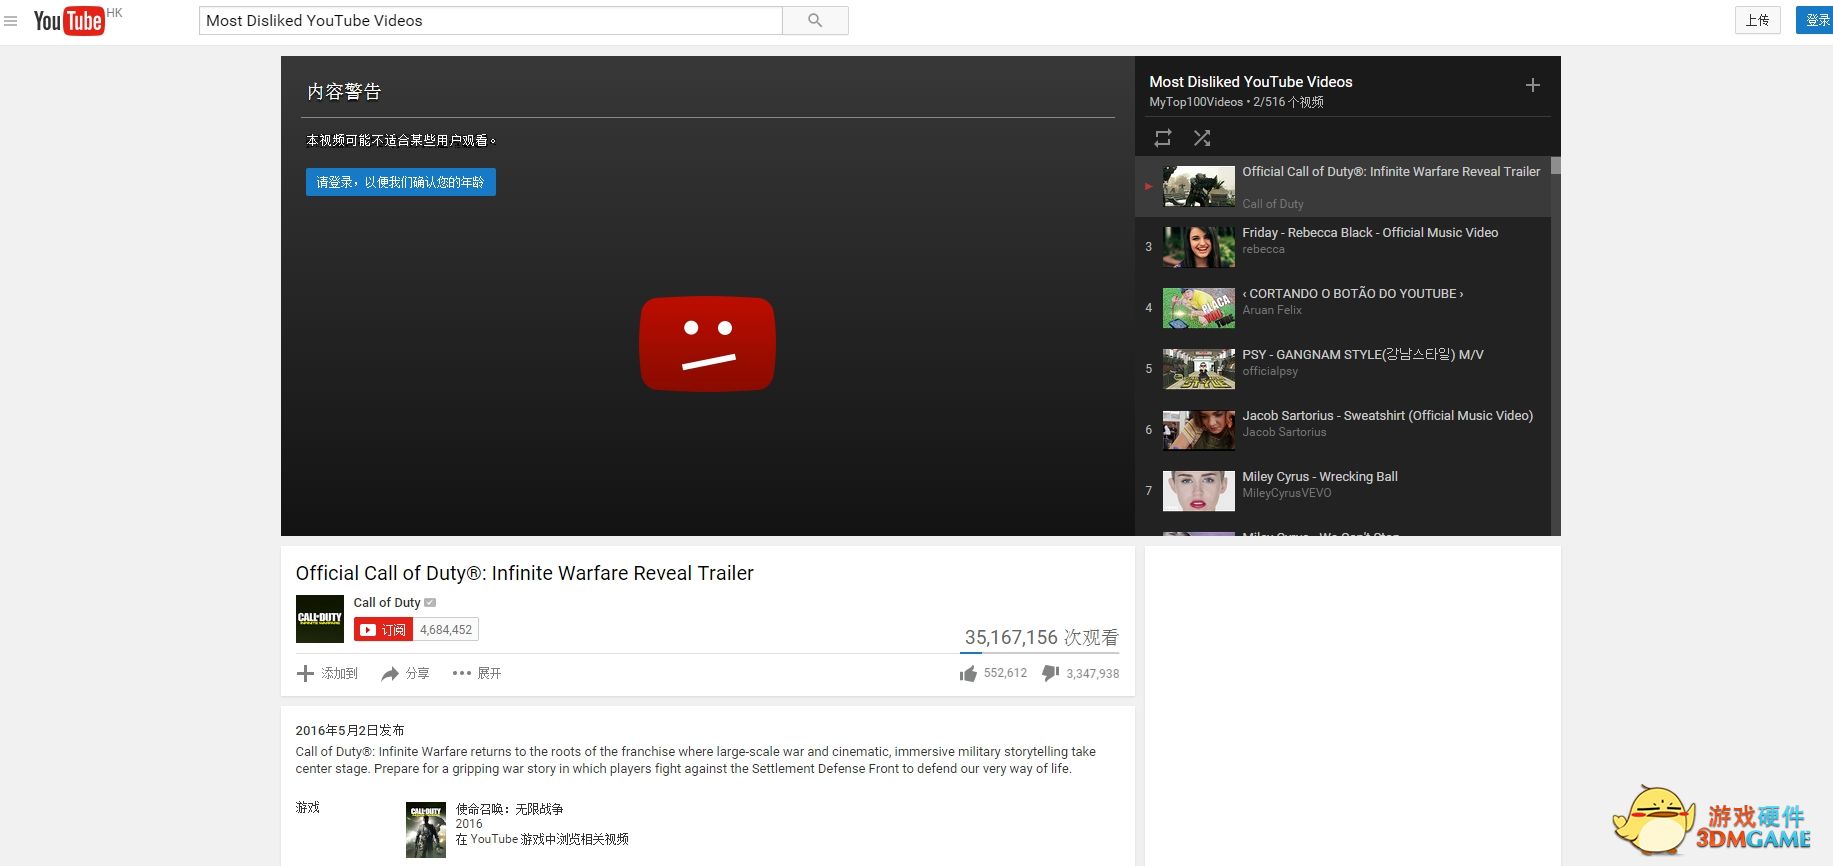Viewport: 1833px width, 866px height.
Task: Open Aruan Felix video thumbnail
Action: tap(1199, 308)
